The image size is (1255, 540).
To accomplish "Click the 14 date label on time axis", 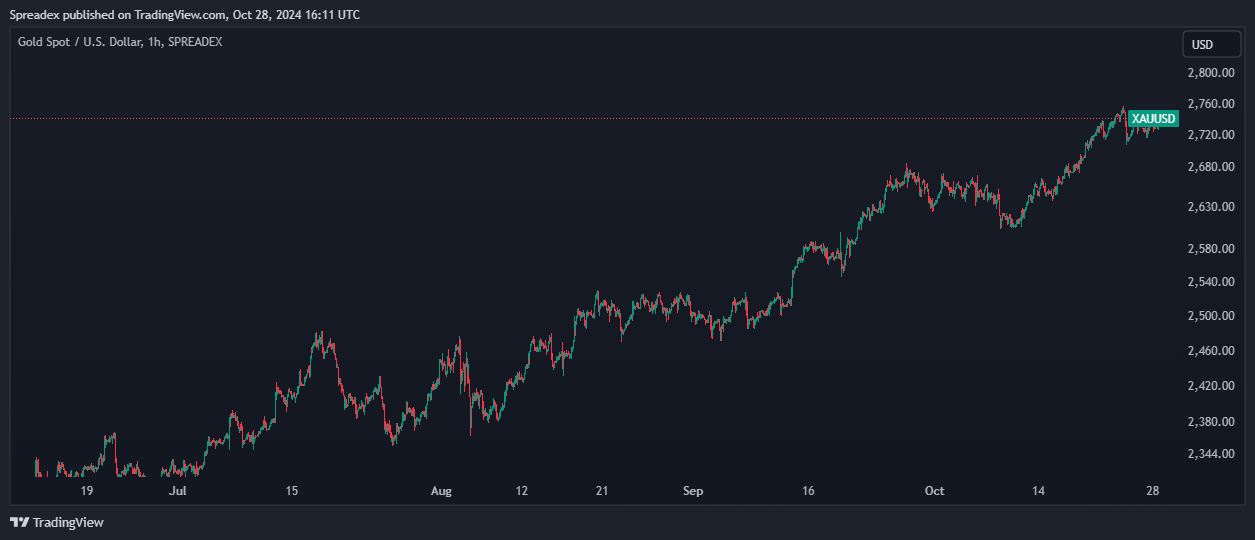I will [1039, 491].
